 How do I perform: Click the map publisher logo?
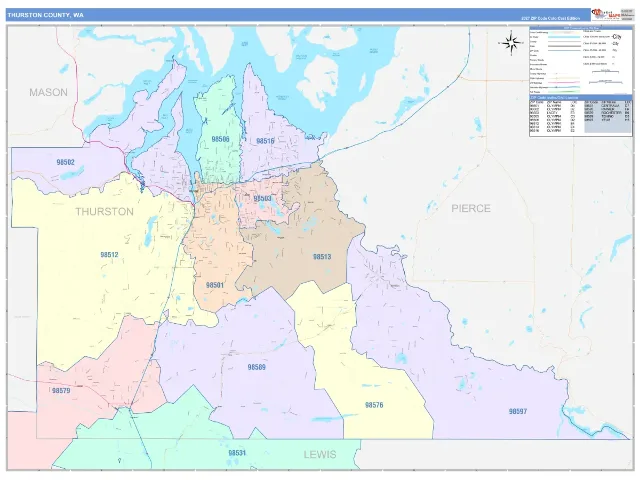click(606, 14)
